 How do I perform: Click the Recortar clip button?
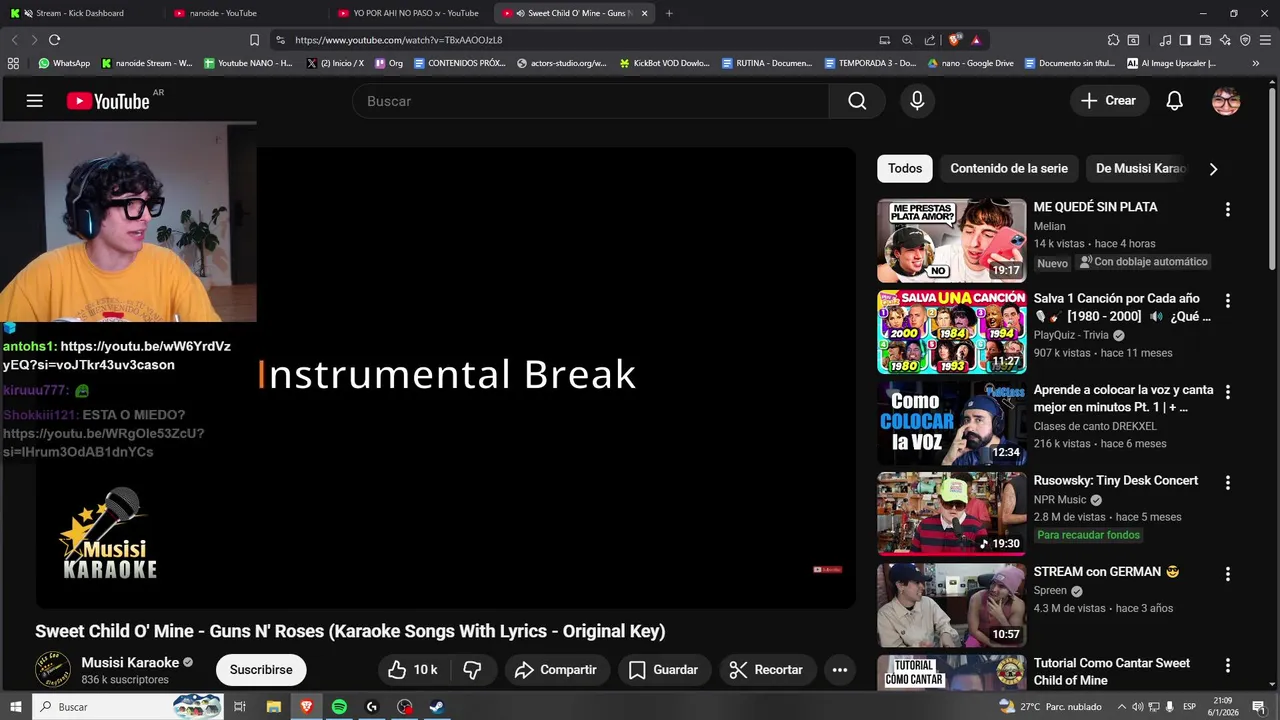[x=767, y=670]
